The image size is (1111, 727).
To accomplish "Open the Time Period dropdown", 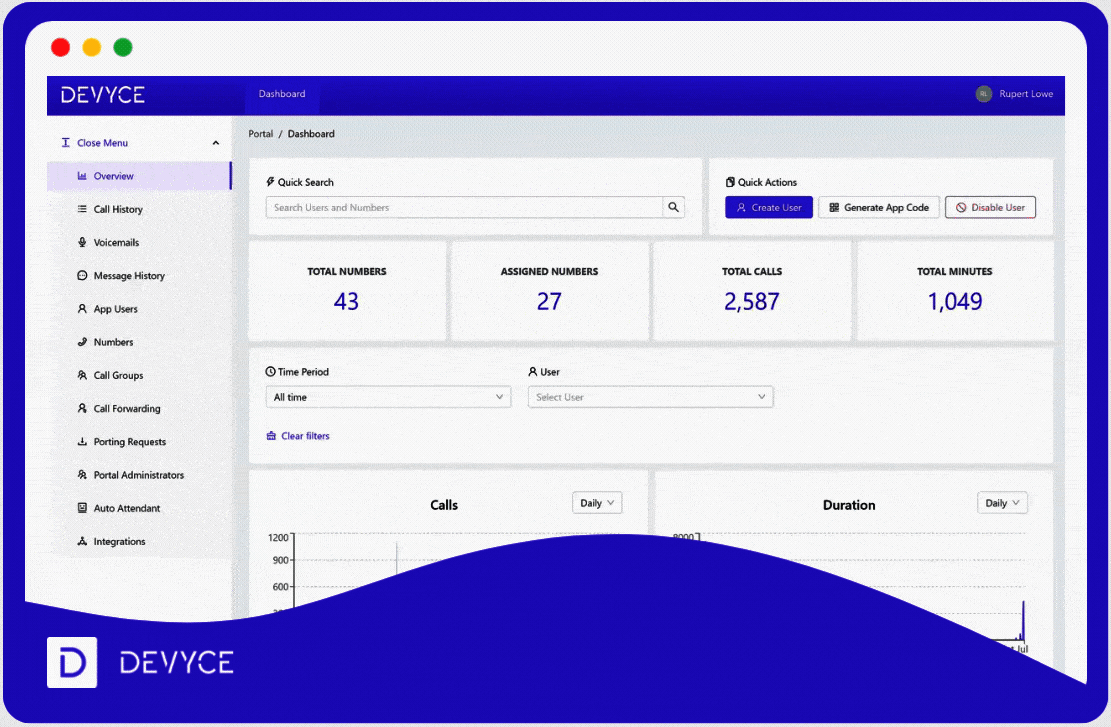I will (388, 396).
